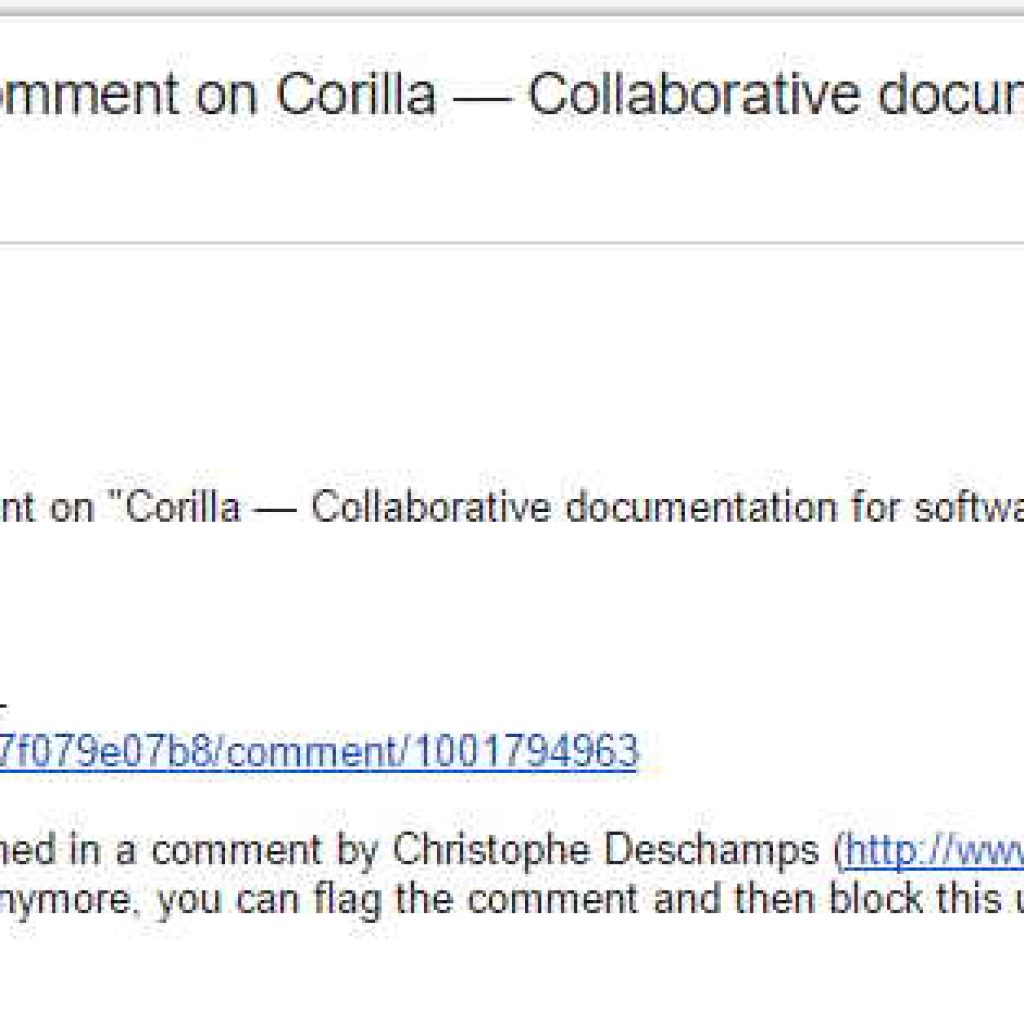Click the name Christophe Deschamps in the message
Image resolution: width=1024 pixels, height=1024 pixels.
click(x=605, y=850)
